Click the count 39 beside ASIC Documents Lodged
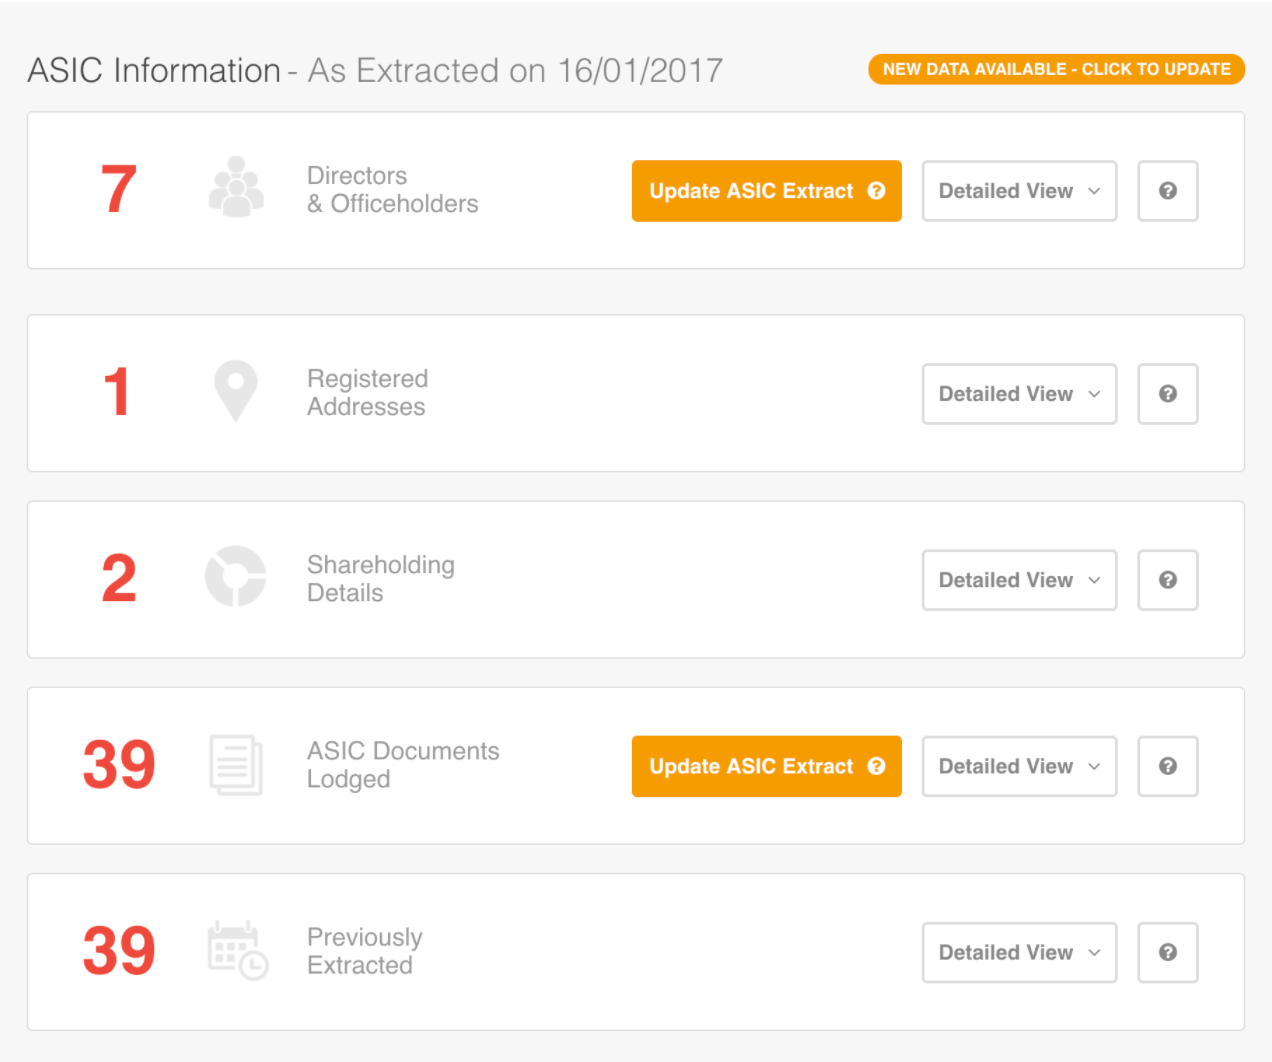1272x1062 pixels. [x=119, y=764]
